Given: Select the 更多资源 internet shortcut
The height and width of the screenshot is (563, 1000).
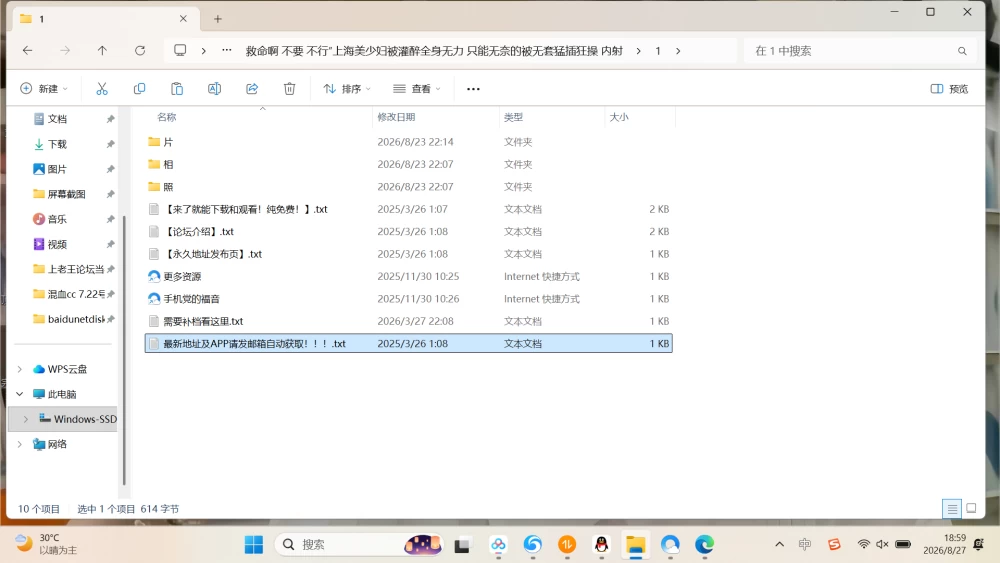Looking at the screenshot, I should 408,276.
